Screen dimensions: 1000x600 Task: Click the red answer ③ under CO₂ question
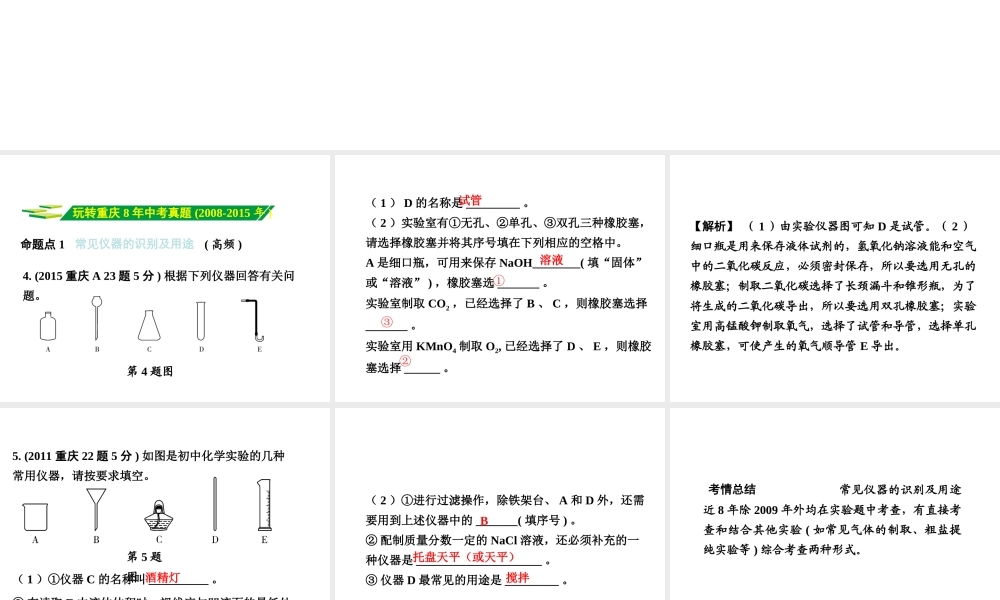tap(386, 322)
